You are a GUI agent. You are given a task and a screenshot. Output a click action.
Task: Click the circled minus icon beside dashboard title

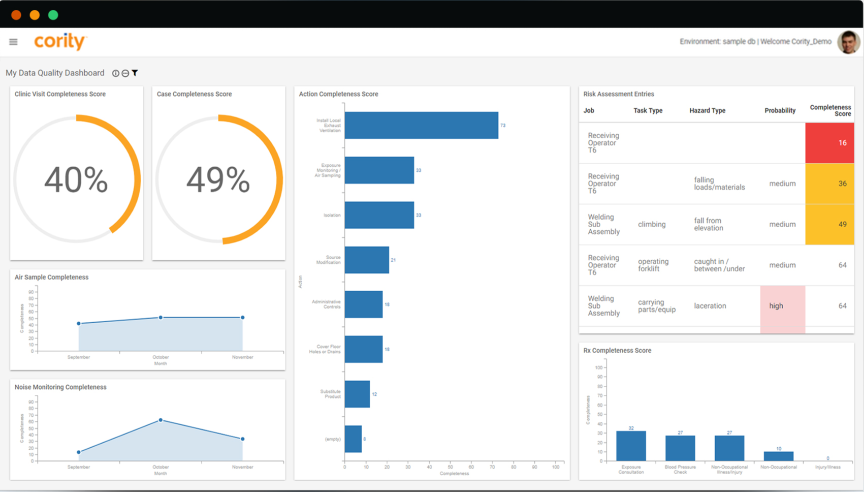[x=125, y=73]
